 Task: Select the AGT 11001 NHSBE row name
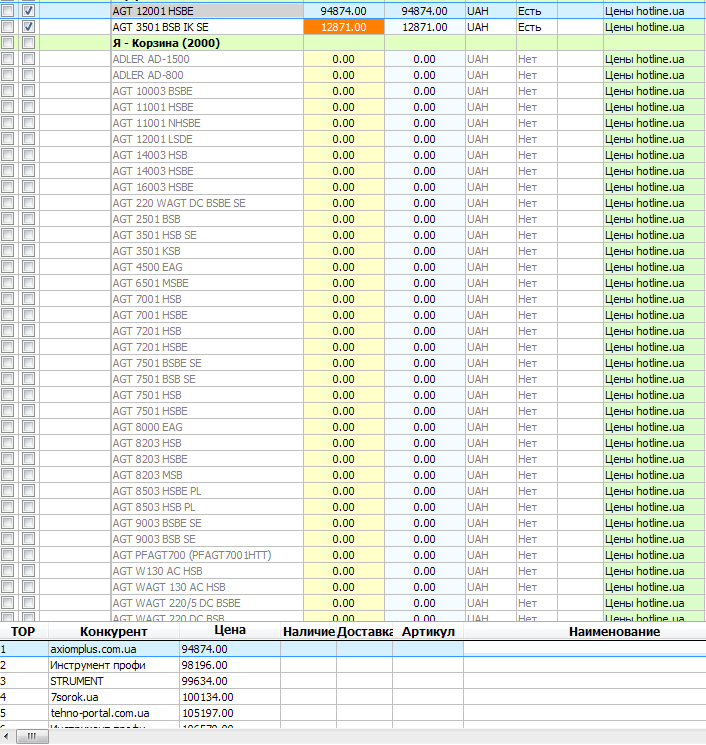[156, 123]
